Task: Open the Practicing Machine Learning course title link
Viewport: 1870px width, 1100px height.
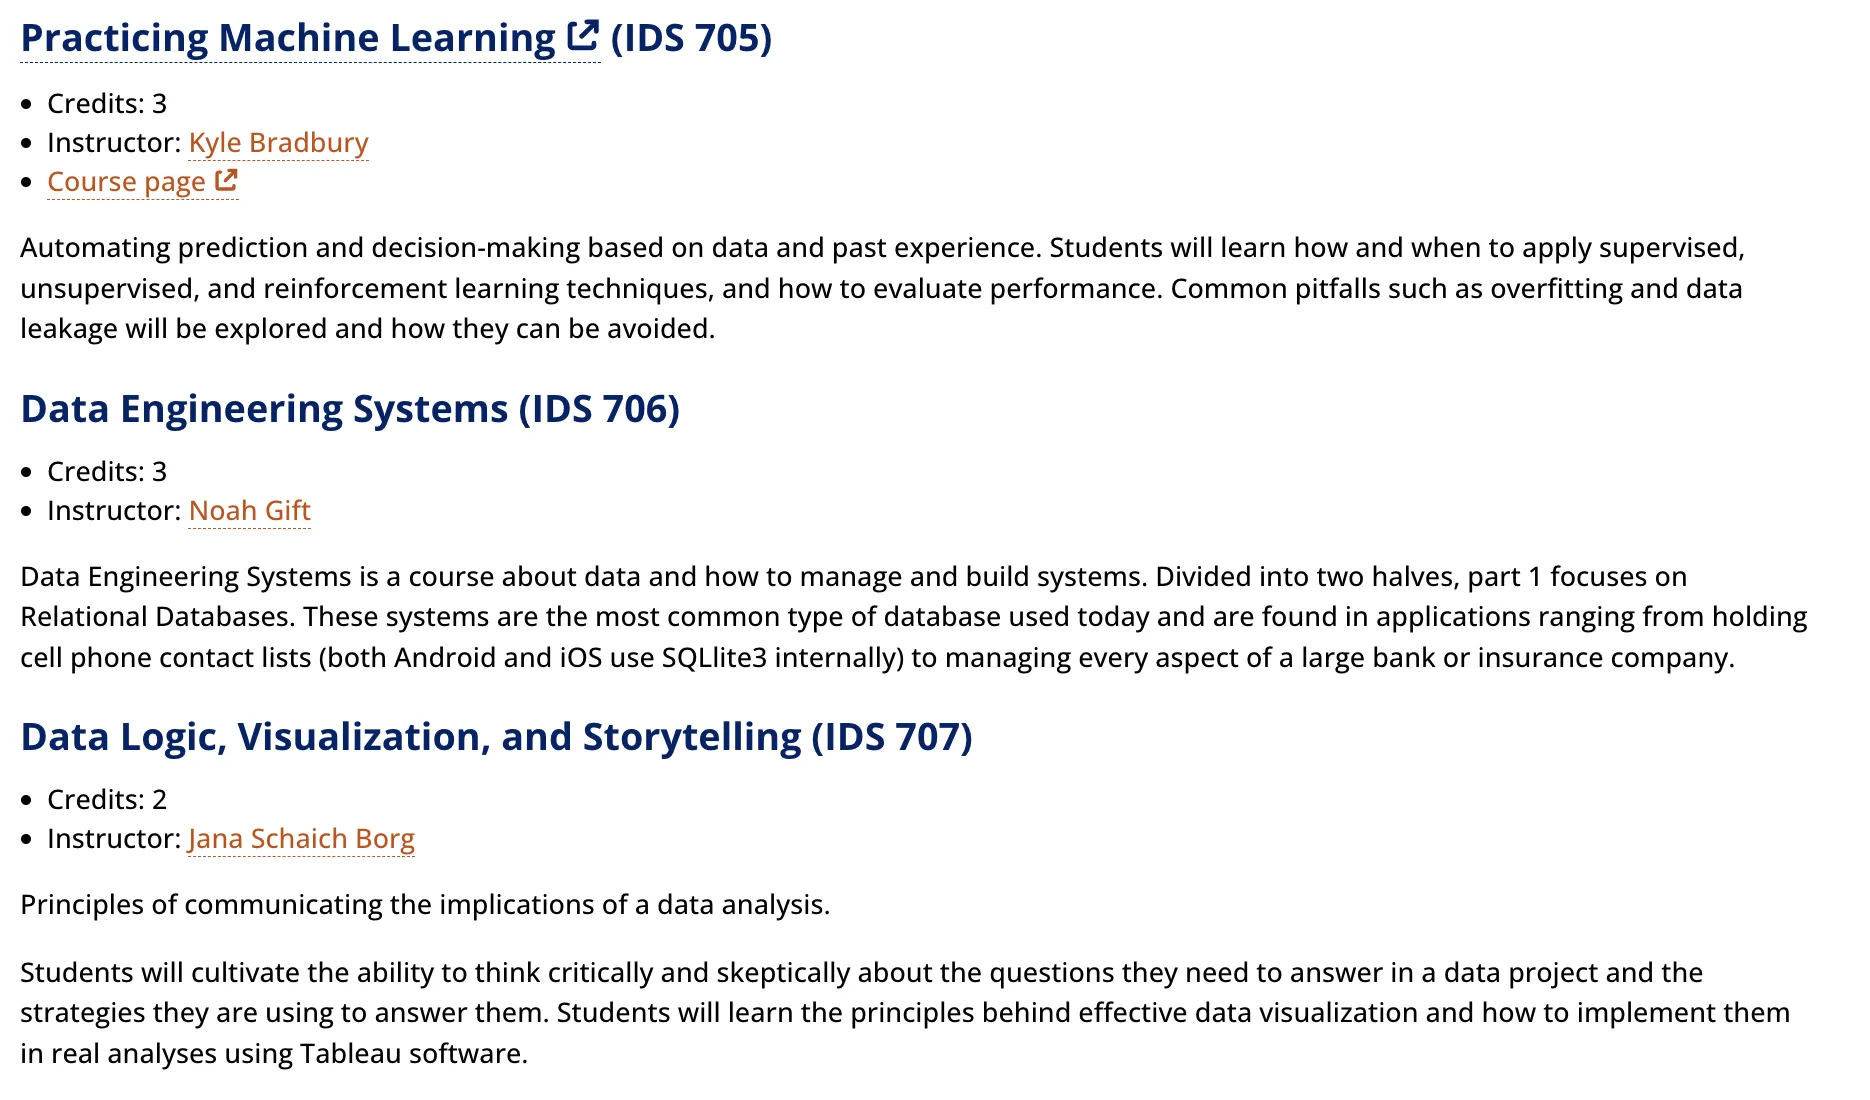Action: click(287, 38)
